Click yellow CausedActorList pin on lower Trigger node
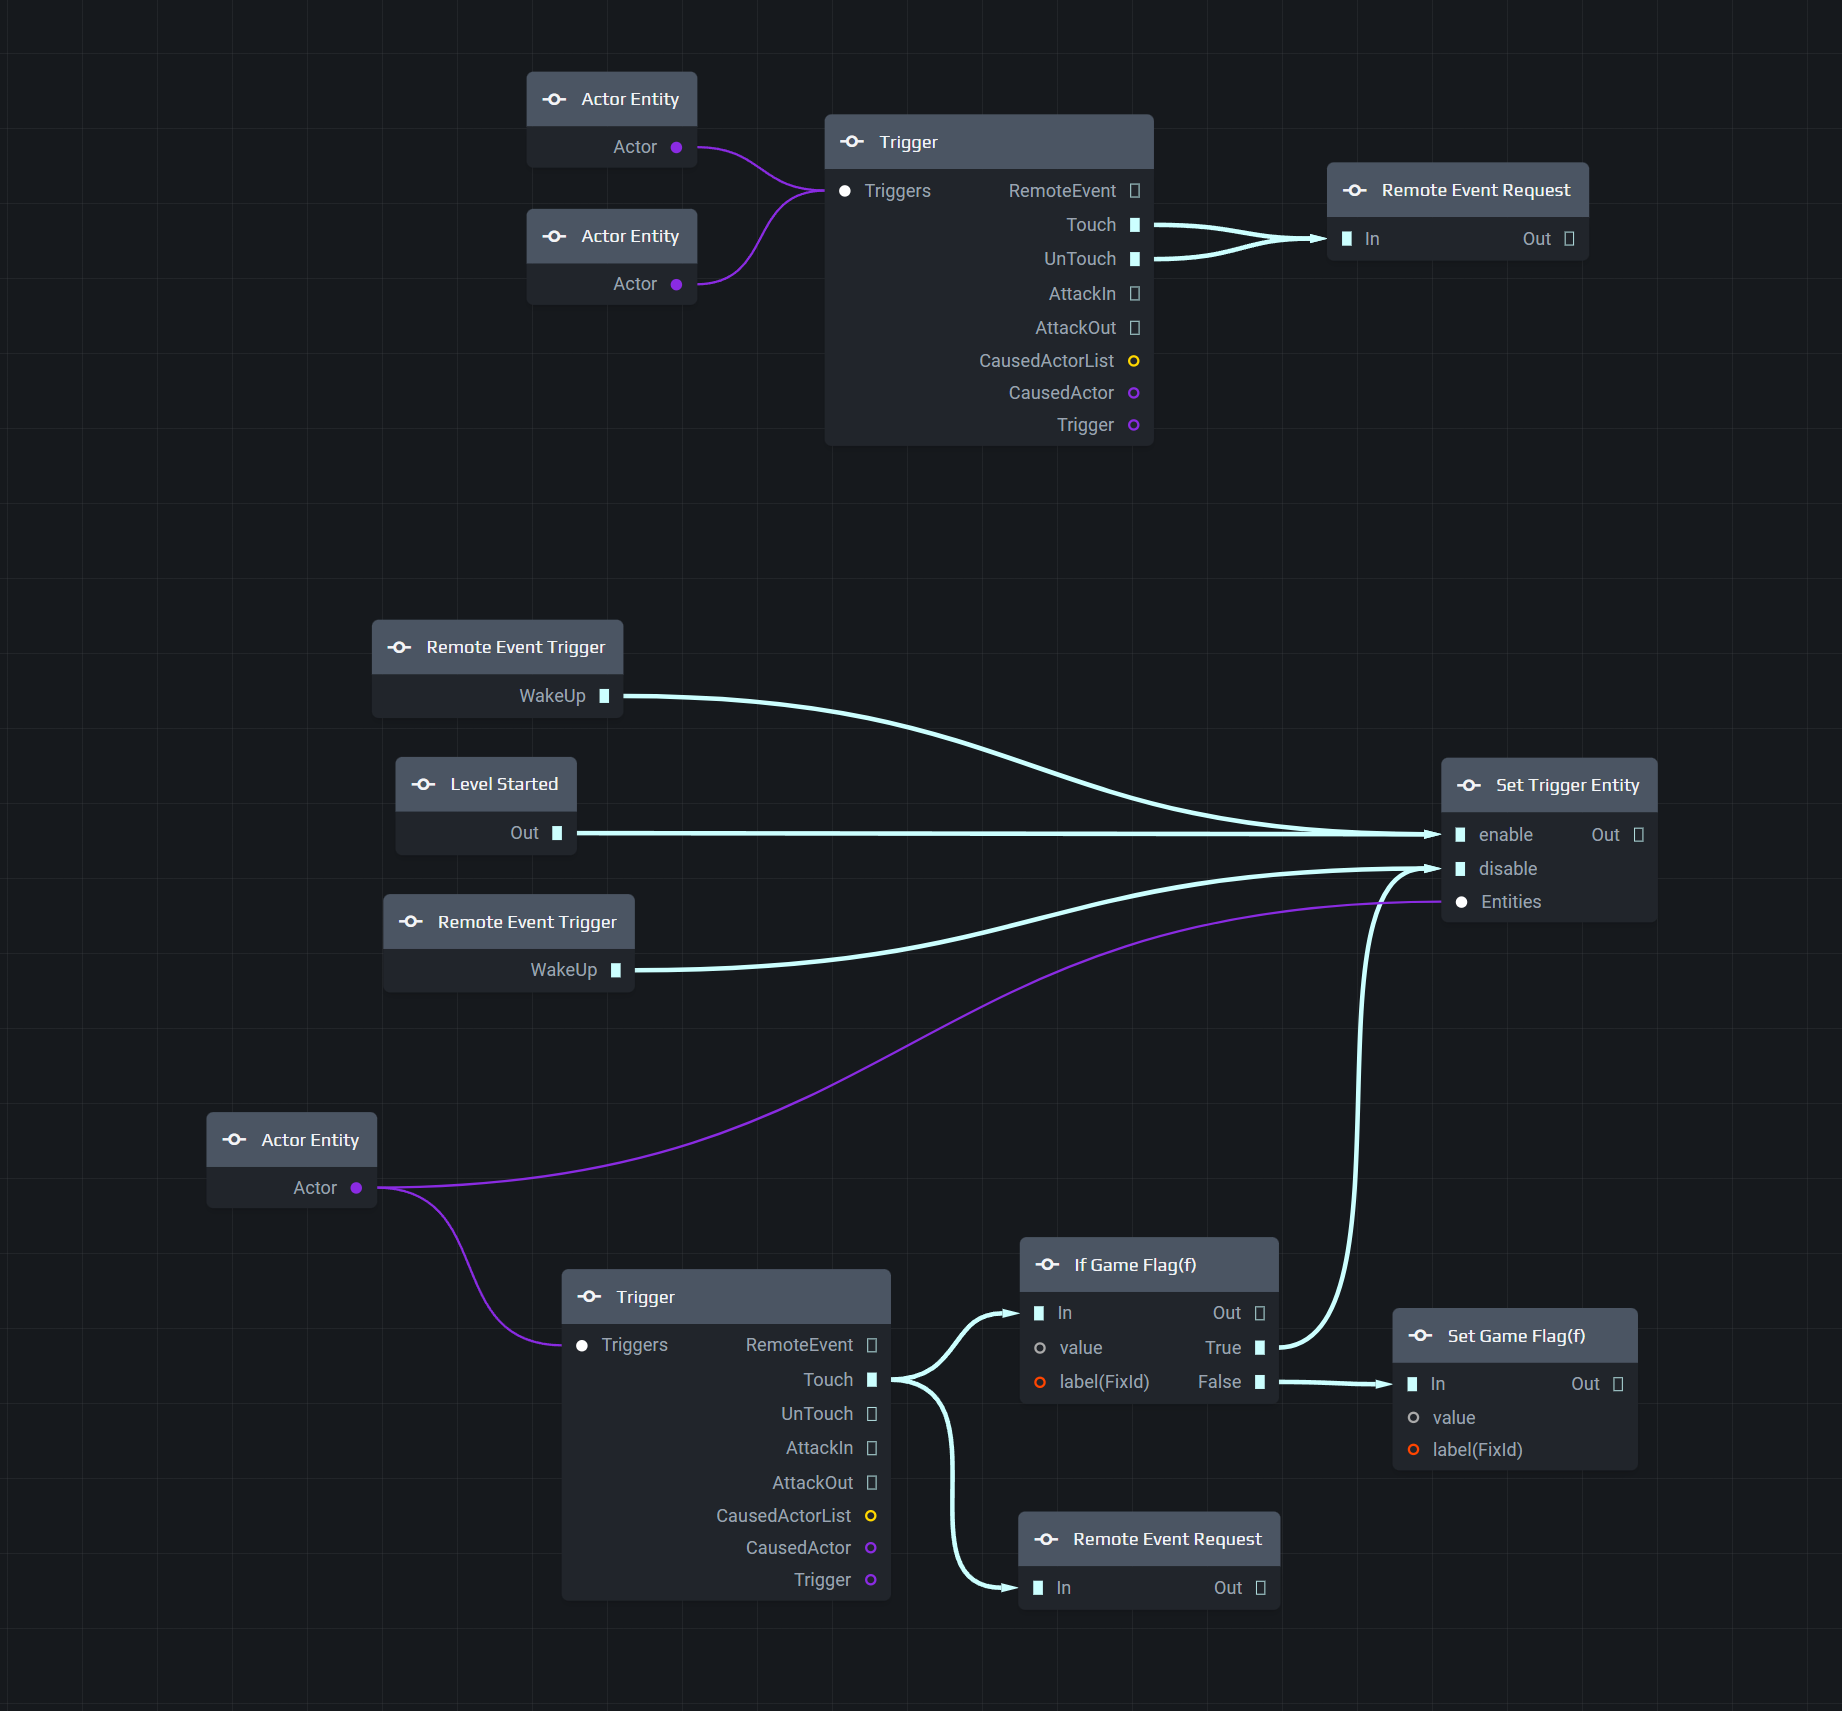The height and width of the screenshot is (1711, 1842). pyautogui.click(x=871, y=1516)
